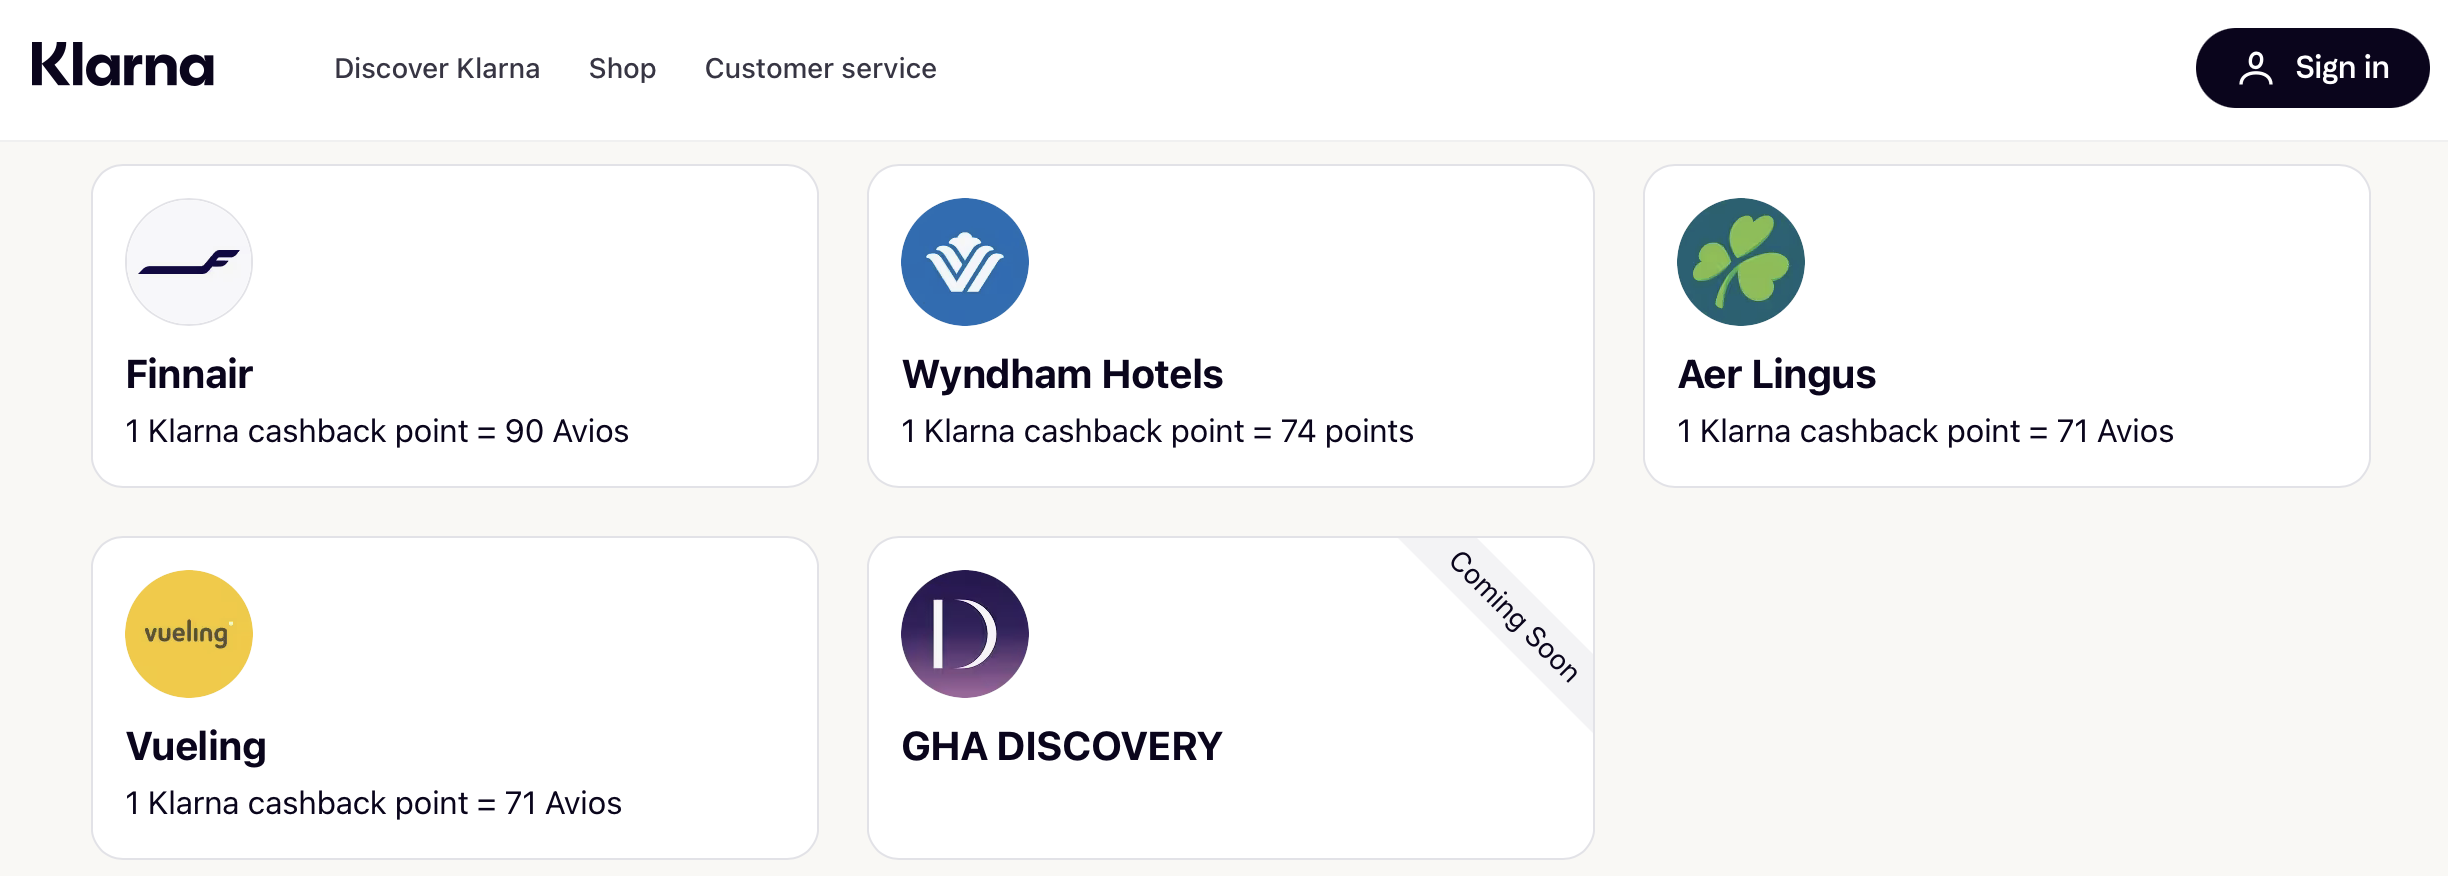Image resolution: width=2448 pixels, height=876 pixels.
Task: Select the Vueling yellow logo
Action: [188, 633]
